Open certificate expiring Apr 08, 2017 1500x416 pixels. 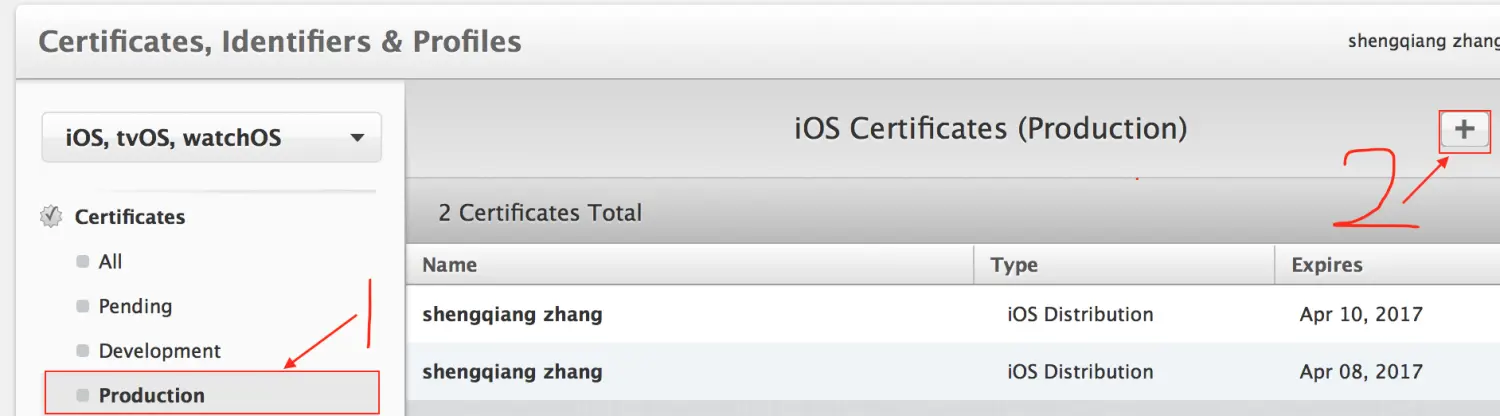click(x=512, y=373)
